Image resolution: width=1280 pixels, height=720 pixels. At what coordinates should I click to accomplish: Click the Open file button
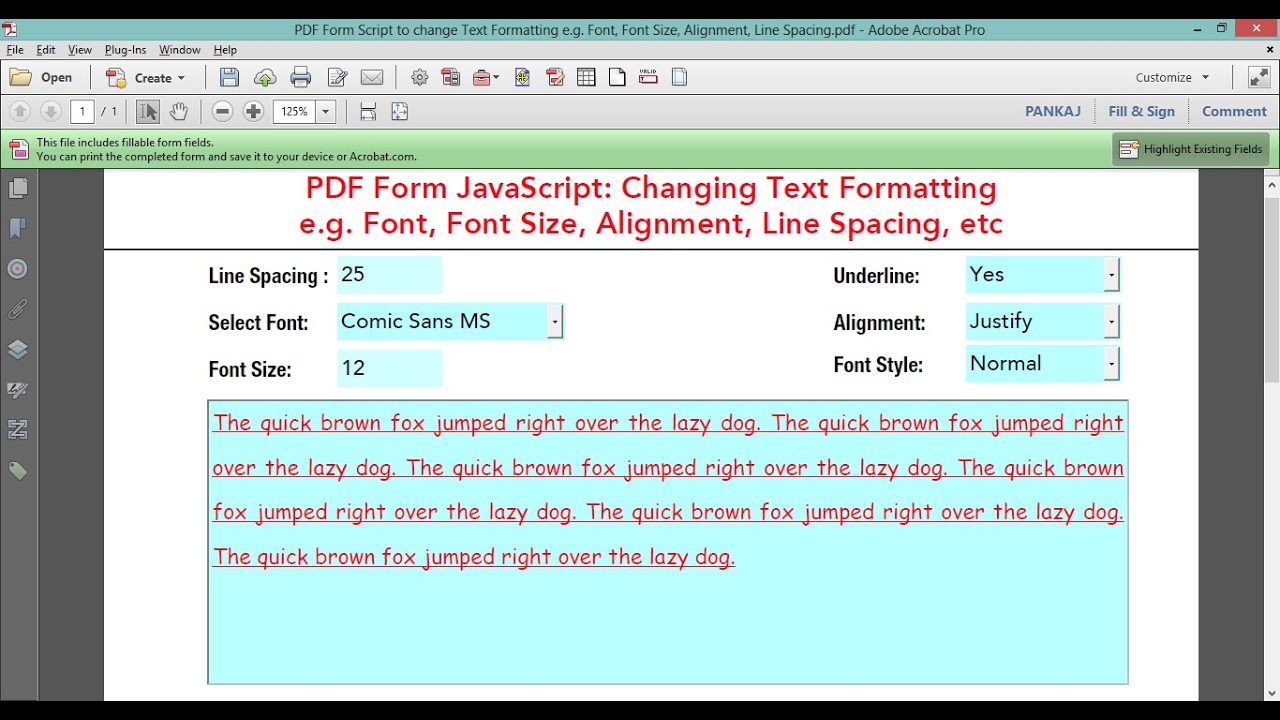click(x=42, y=77)
